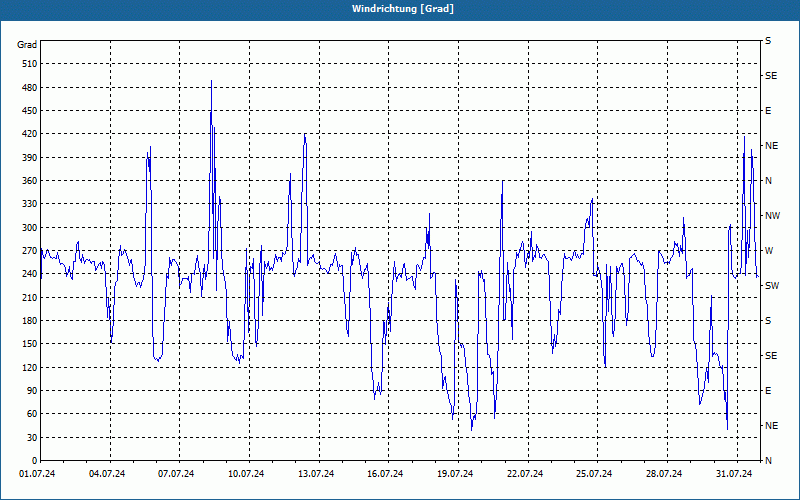
Task: Click the 'N' compass label level with 360
Action: 768,181
